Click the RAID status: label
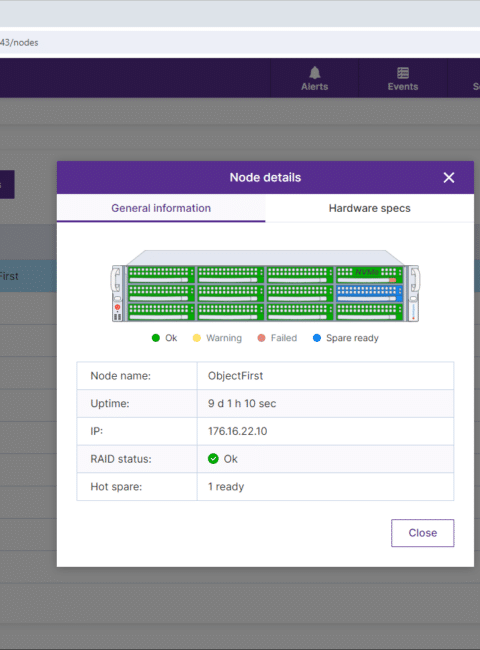480x650 pixels. click(x=121, y=459)
